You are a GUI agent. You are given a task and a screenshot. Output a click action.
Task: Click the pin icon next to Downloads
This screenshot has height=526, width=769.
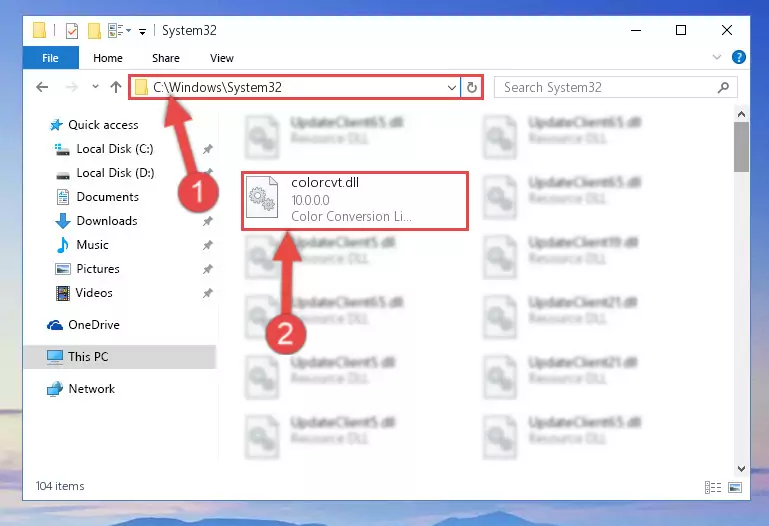pos(208,221)
